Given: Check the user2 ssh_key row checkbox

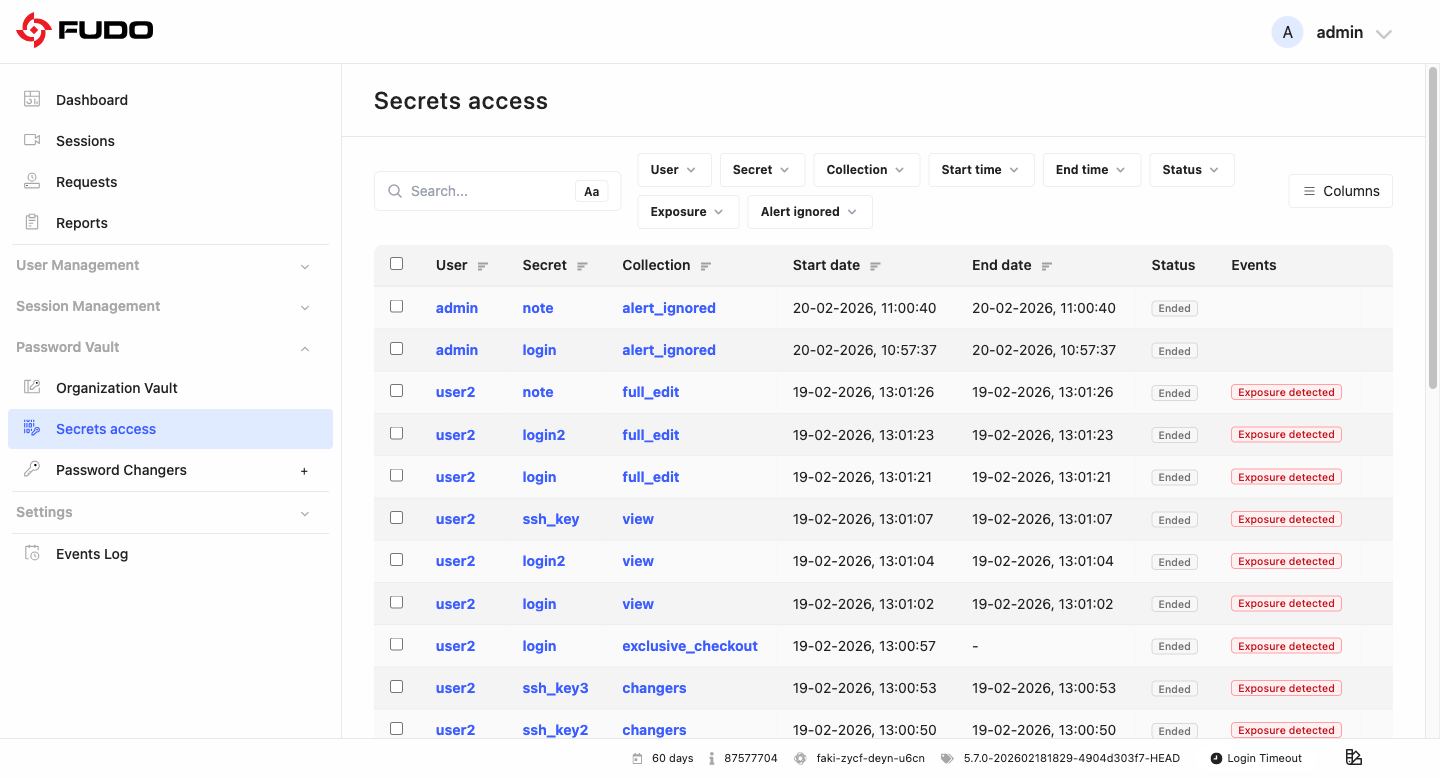Looking at the screenshot, I should tap(396, 517).
